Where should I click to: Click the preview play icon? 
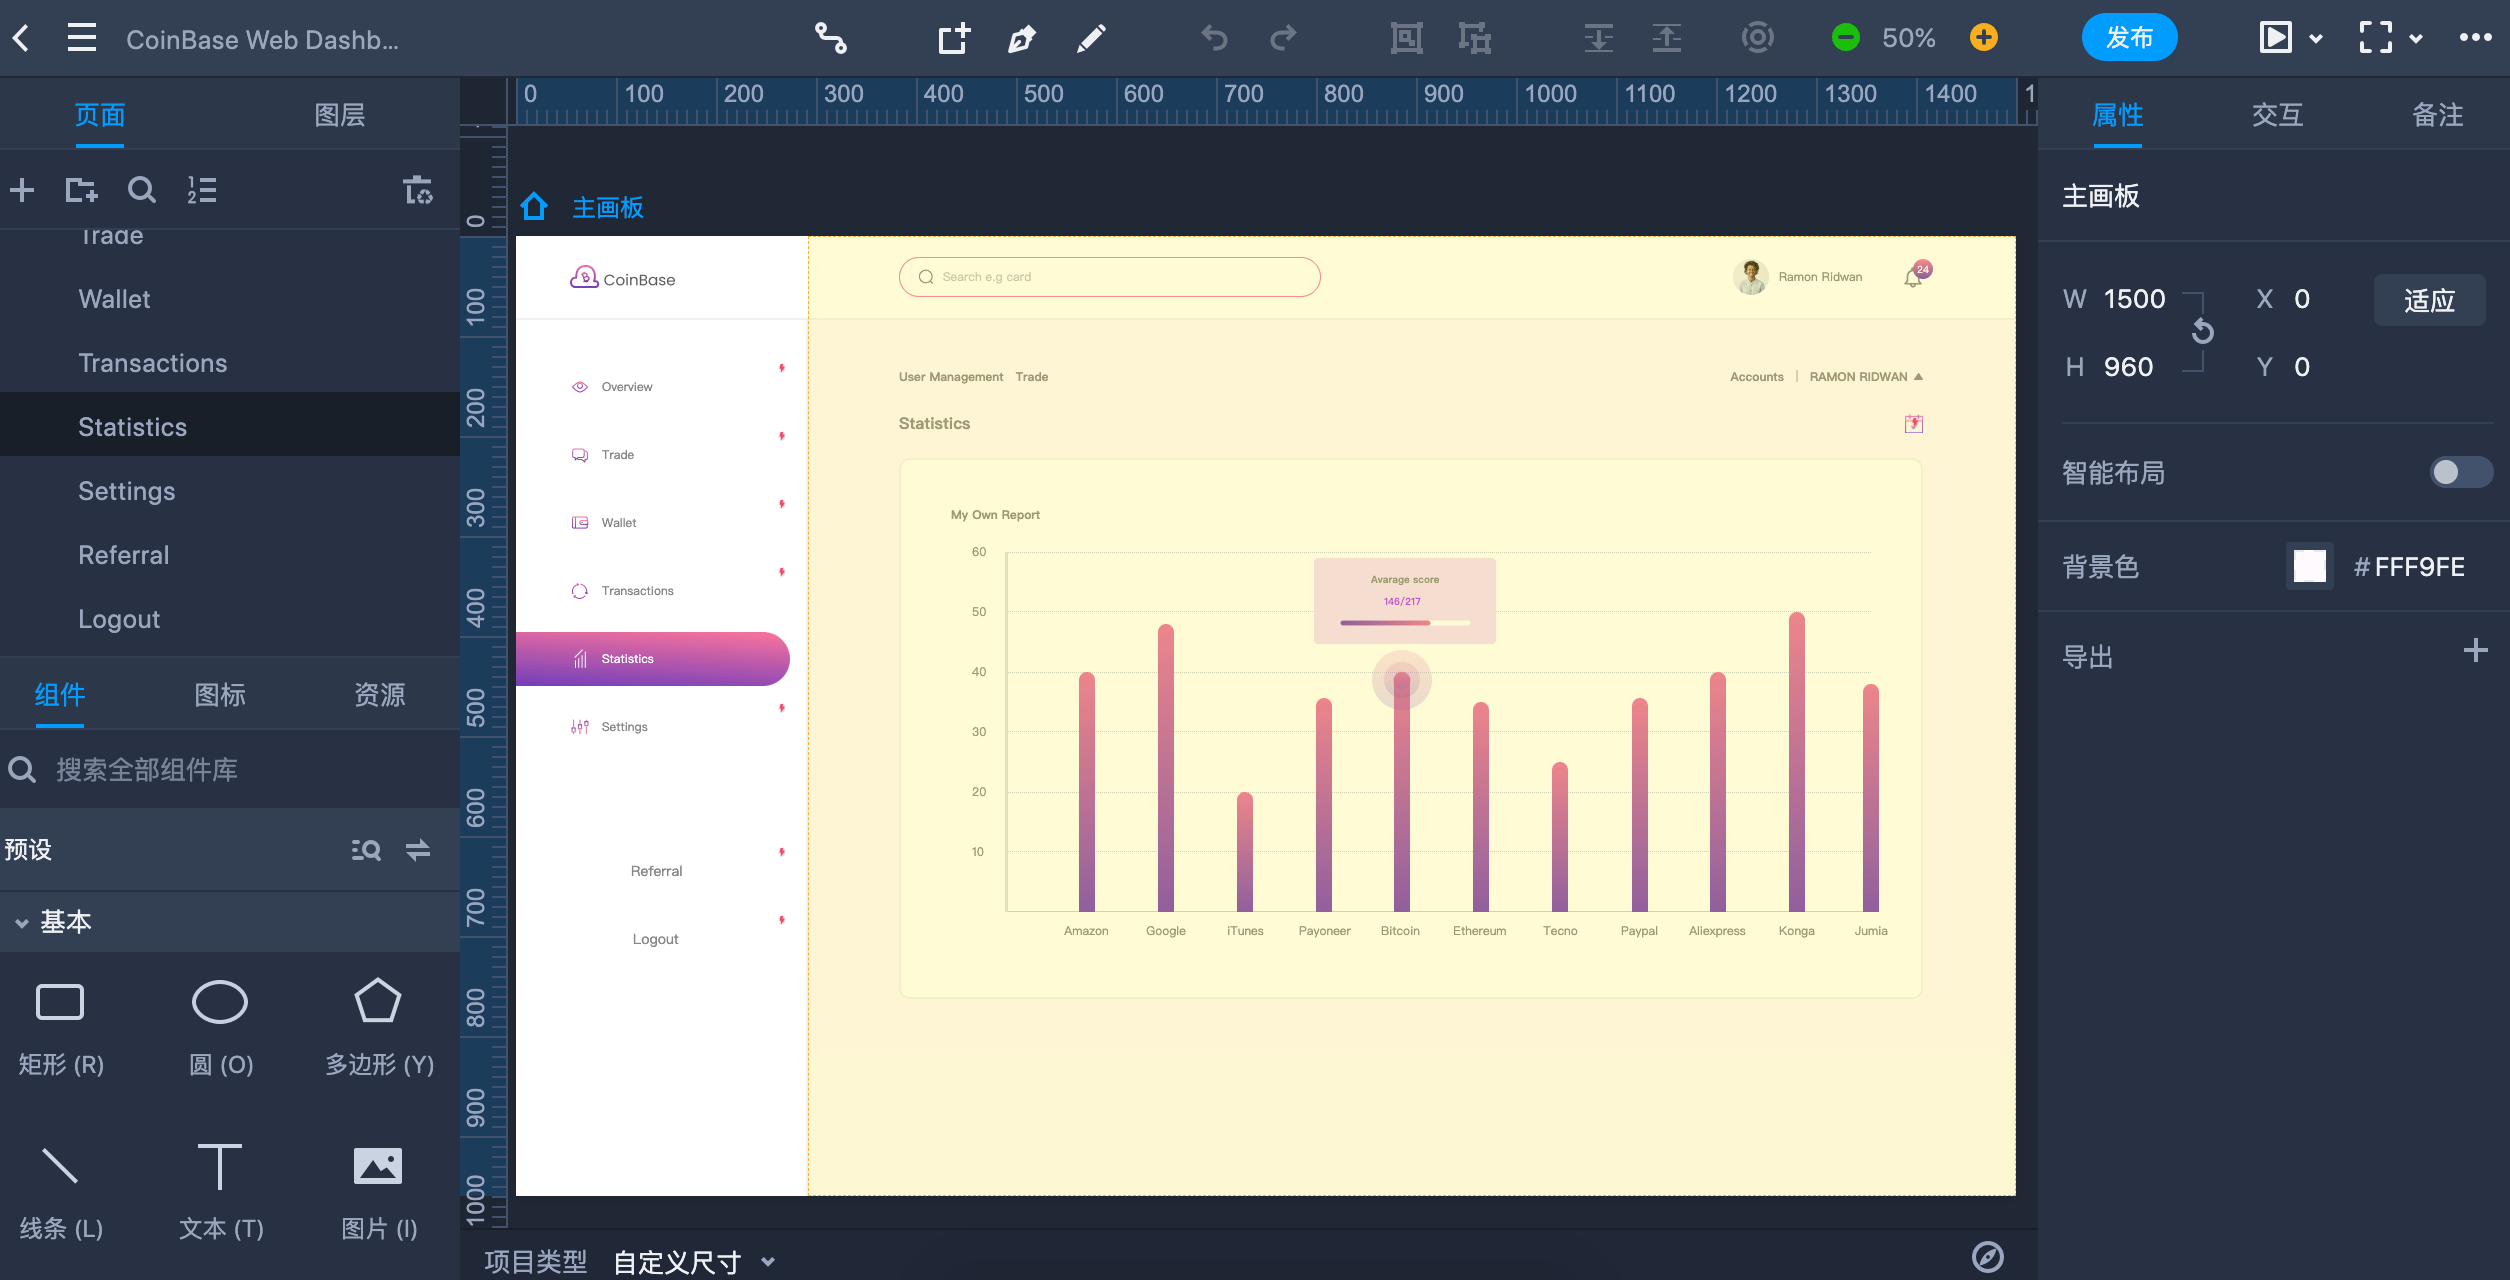coord(2275,38)
